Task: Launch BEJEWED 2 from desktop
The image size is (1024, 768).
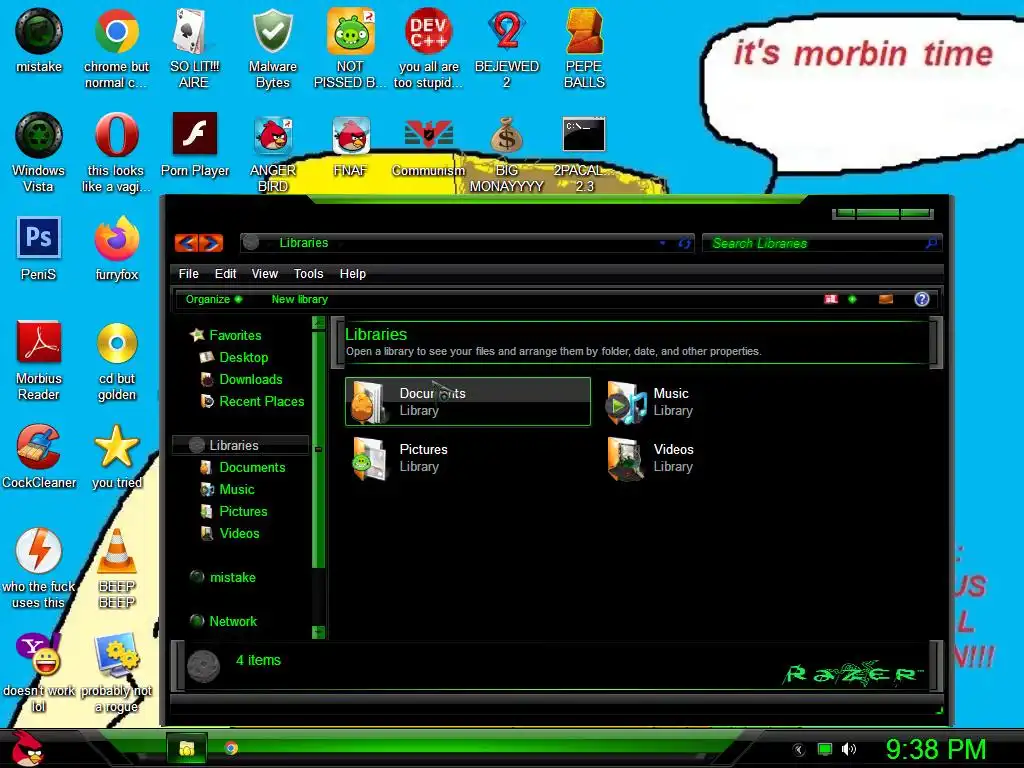Action: coord(507,48)
